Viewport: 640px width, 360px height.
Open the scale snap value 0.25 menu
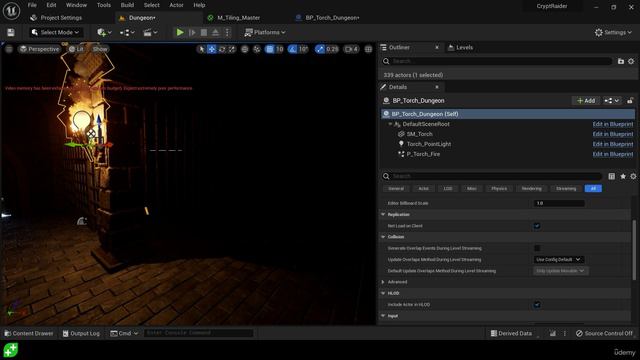[332, 49]
